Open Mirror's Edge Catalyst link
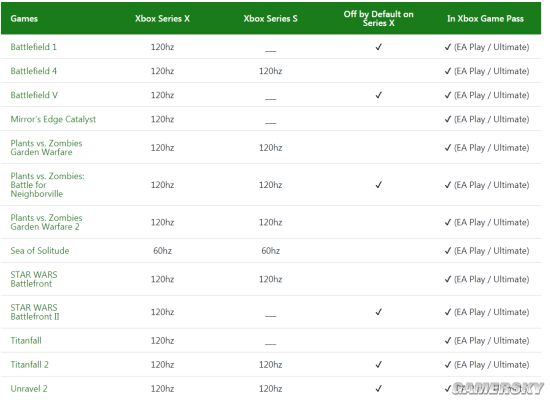The height and width of the screenshot is (400, 550). tap(53, 119)
